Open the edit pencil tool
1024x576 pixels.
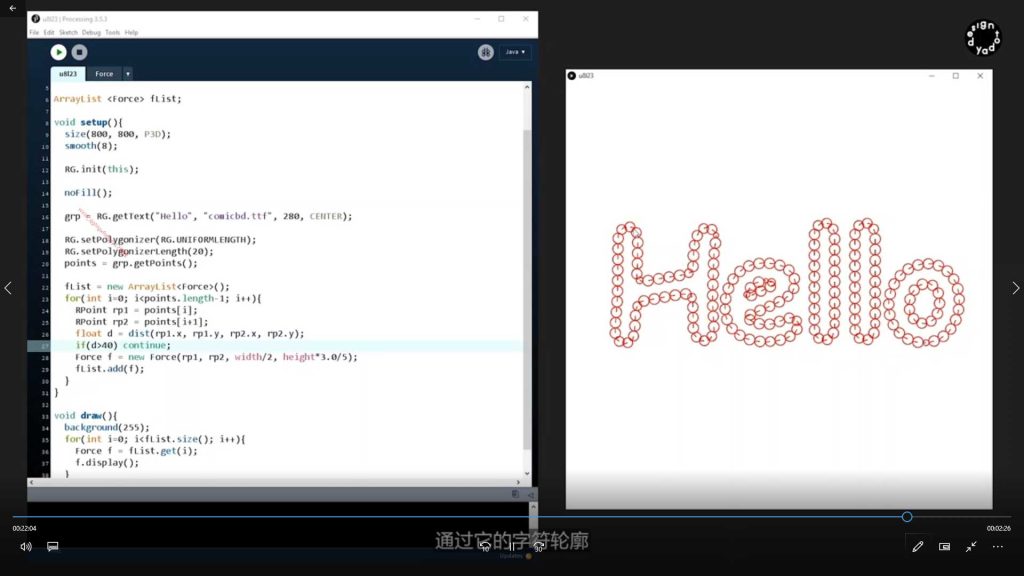point(917,547)
